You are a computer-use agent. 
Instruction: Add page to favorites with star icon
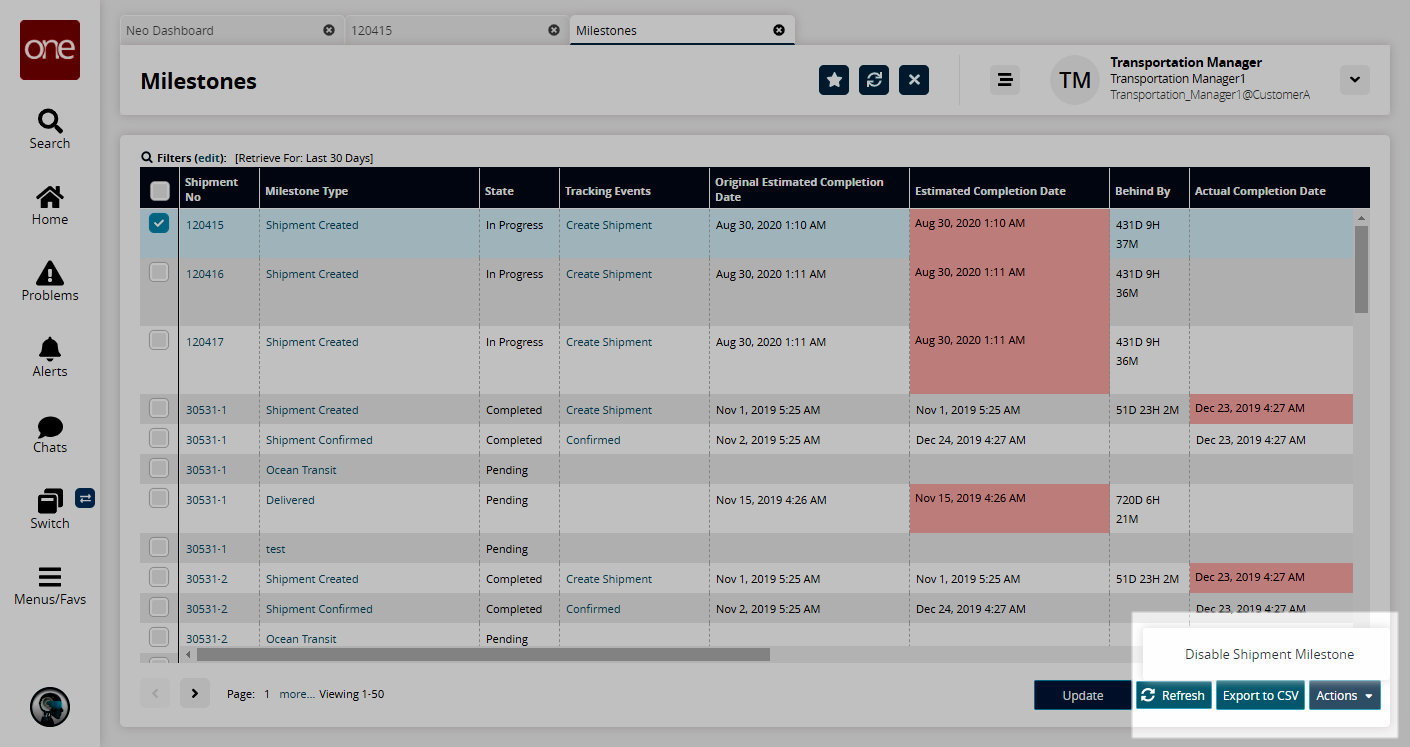click(834, 80)
